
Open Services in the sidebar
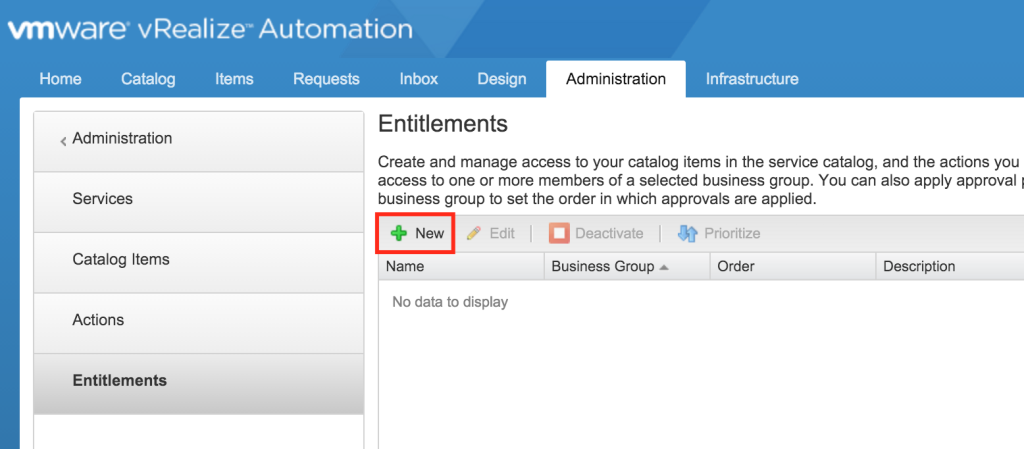(199, 202)
